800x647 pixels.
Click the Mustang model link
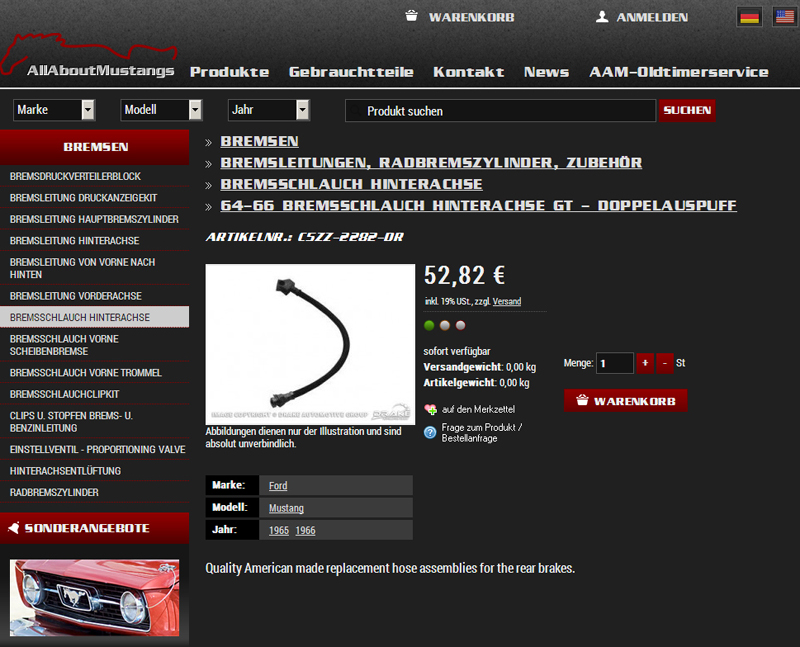(x=286, y=508)
